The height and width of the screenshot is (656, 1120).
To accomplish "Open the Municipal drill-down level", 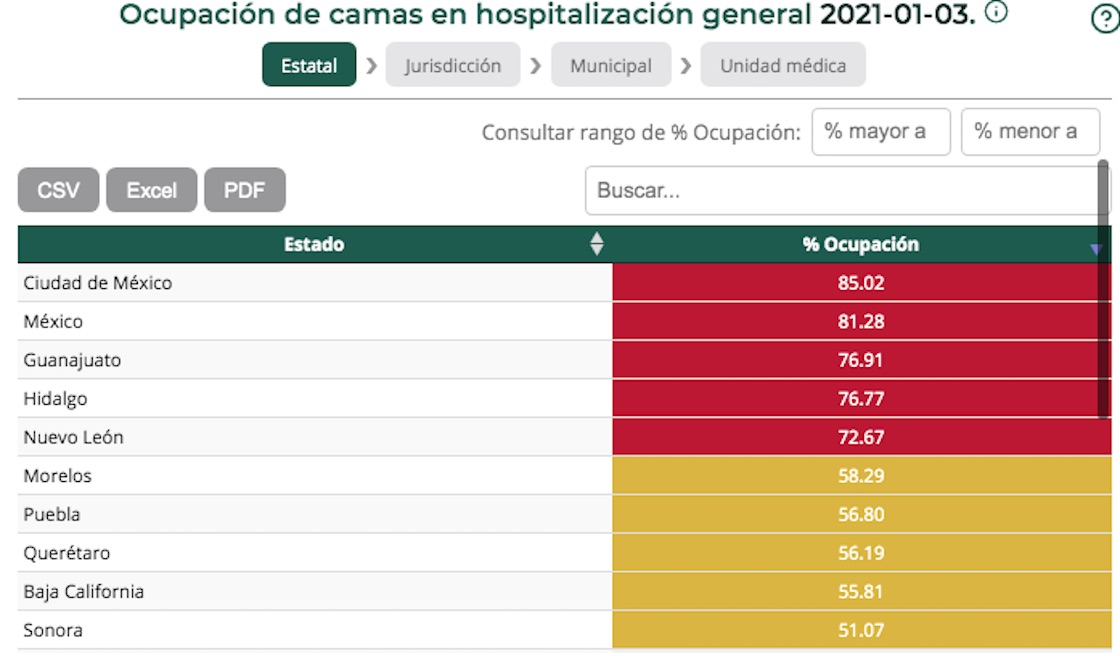I will pos(610,67).
